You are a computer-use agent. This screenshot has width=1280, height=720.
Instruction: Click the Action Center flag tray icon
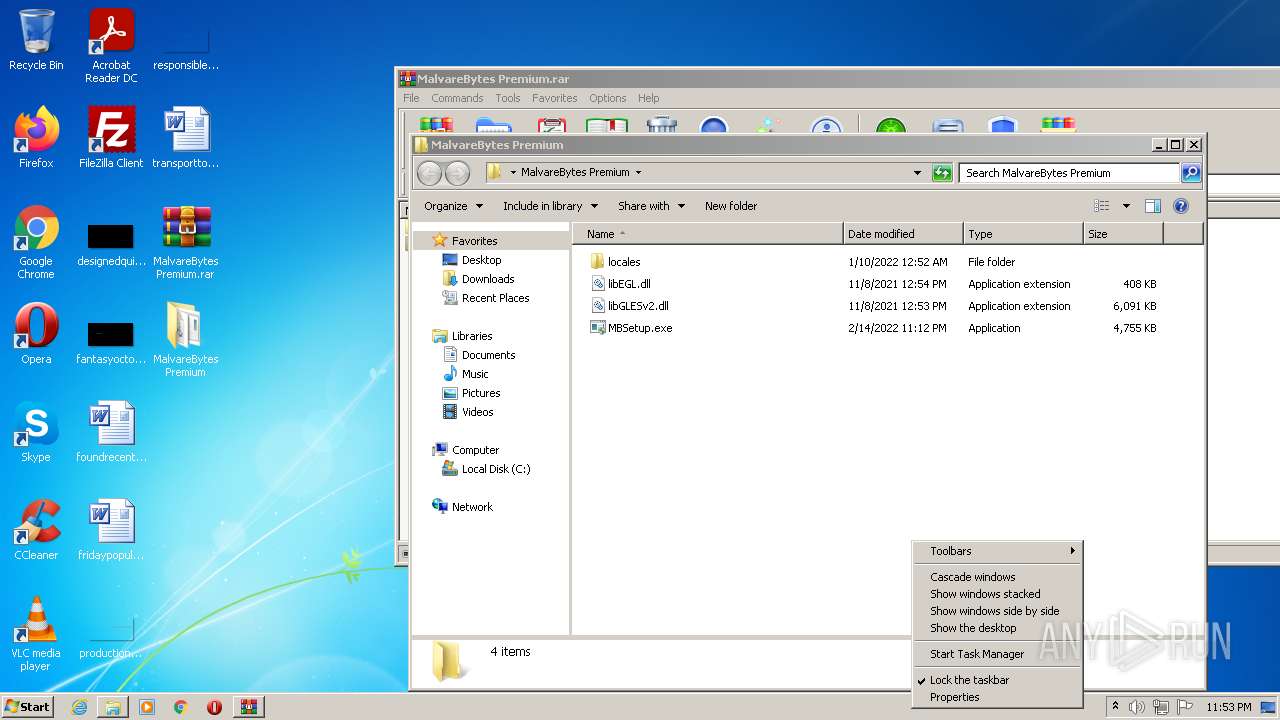(1185, 707)
